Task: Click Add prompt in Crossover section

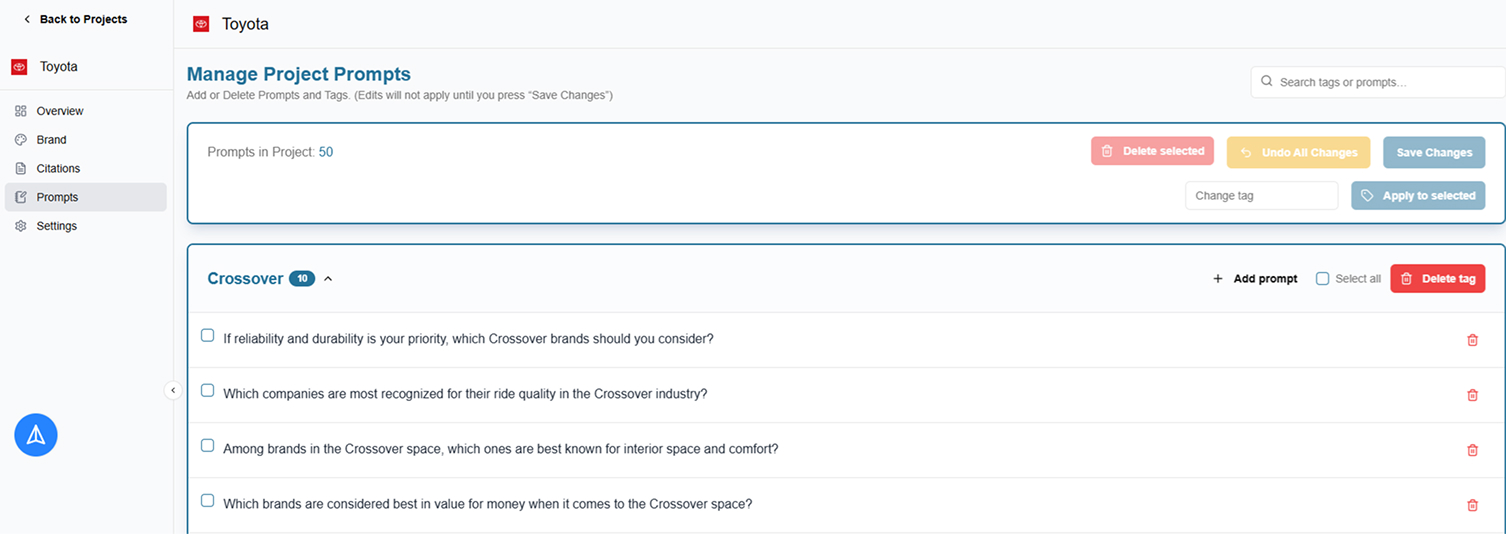Action: (x=1255, y=278)
